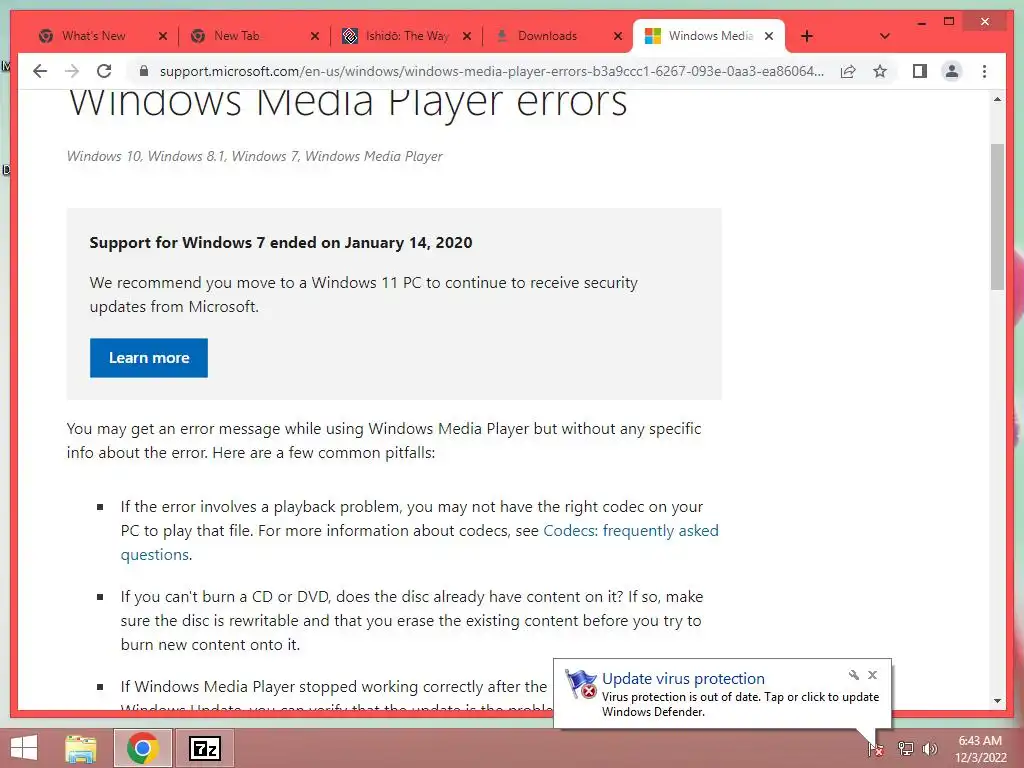Minimize the Chrome window
Screen dimensions: 1024x768
pyautogui.click(x=921, y=22)
